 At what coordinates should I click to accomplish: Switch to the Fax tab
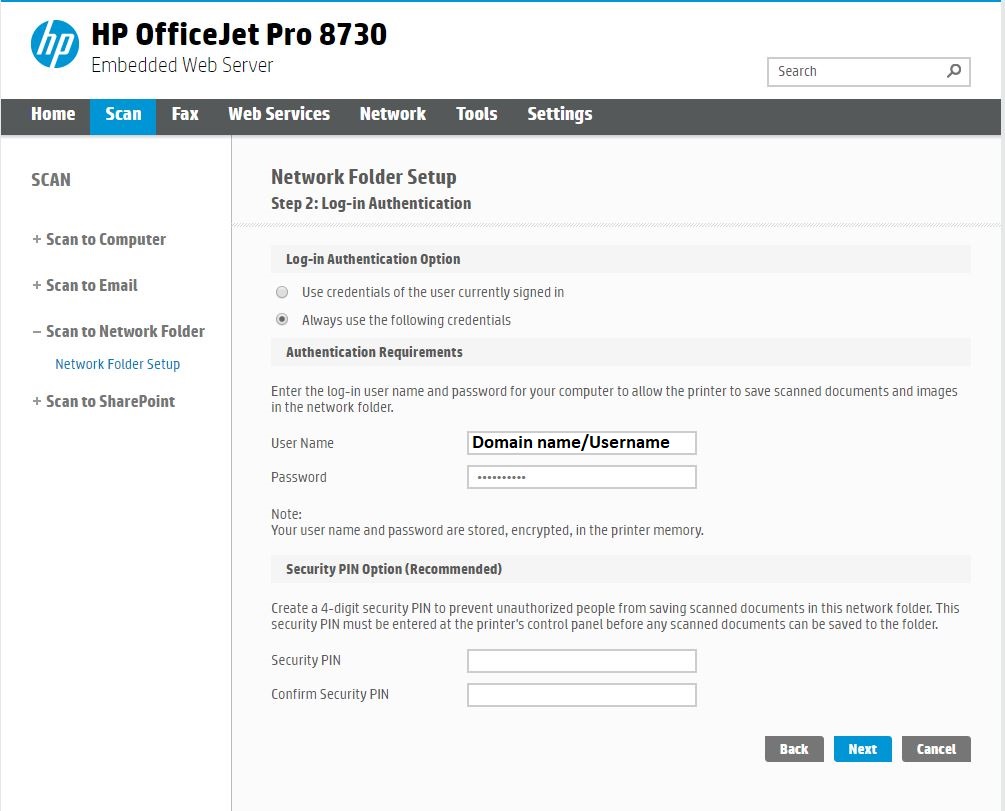pos(185,115)
